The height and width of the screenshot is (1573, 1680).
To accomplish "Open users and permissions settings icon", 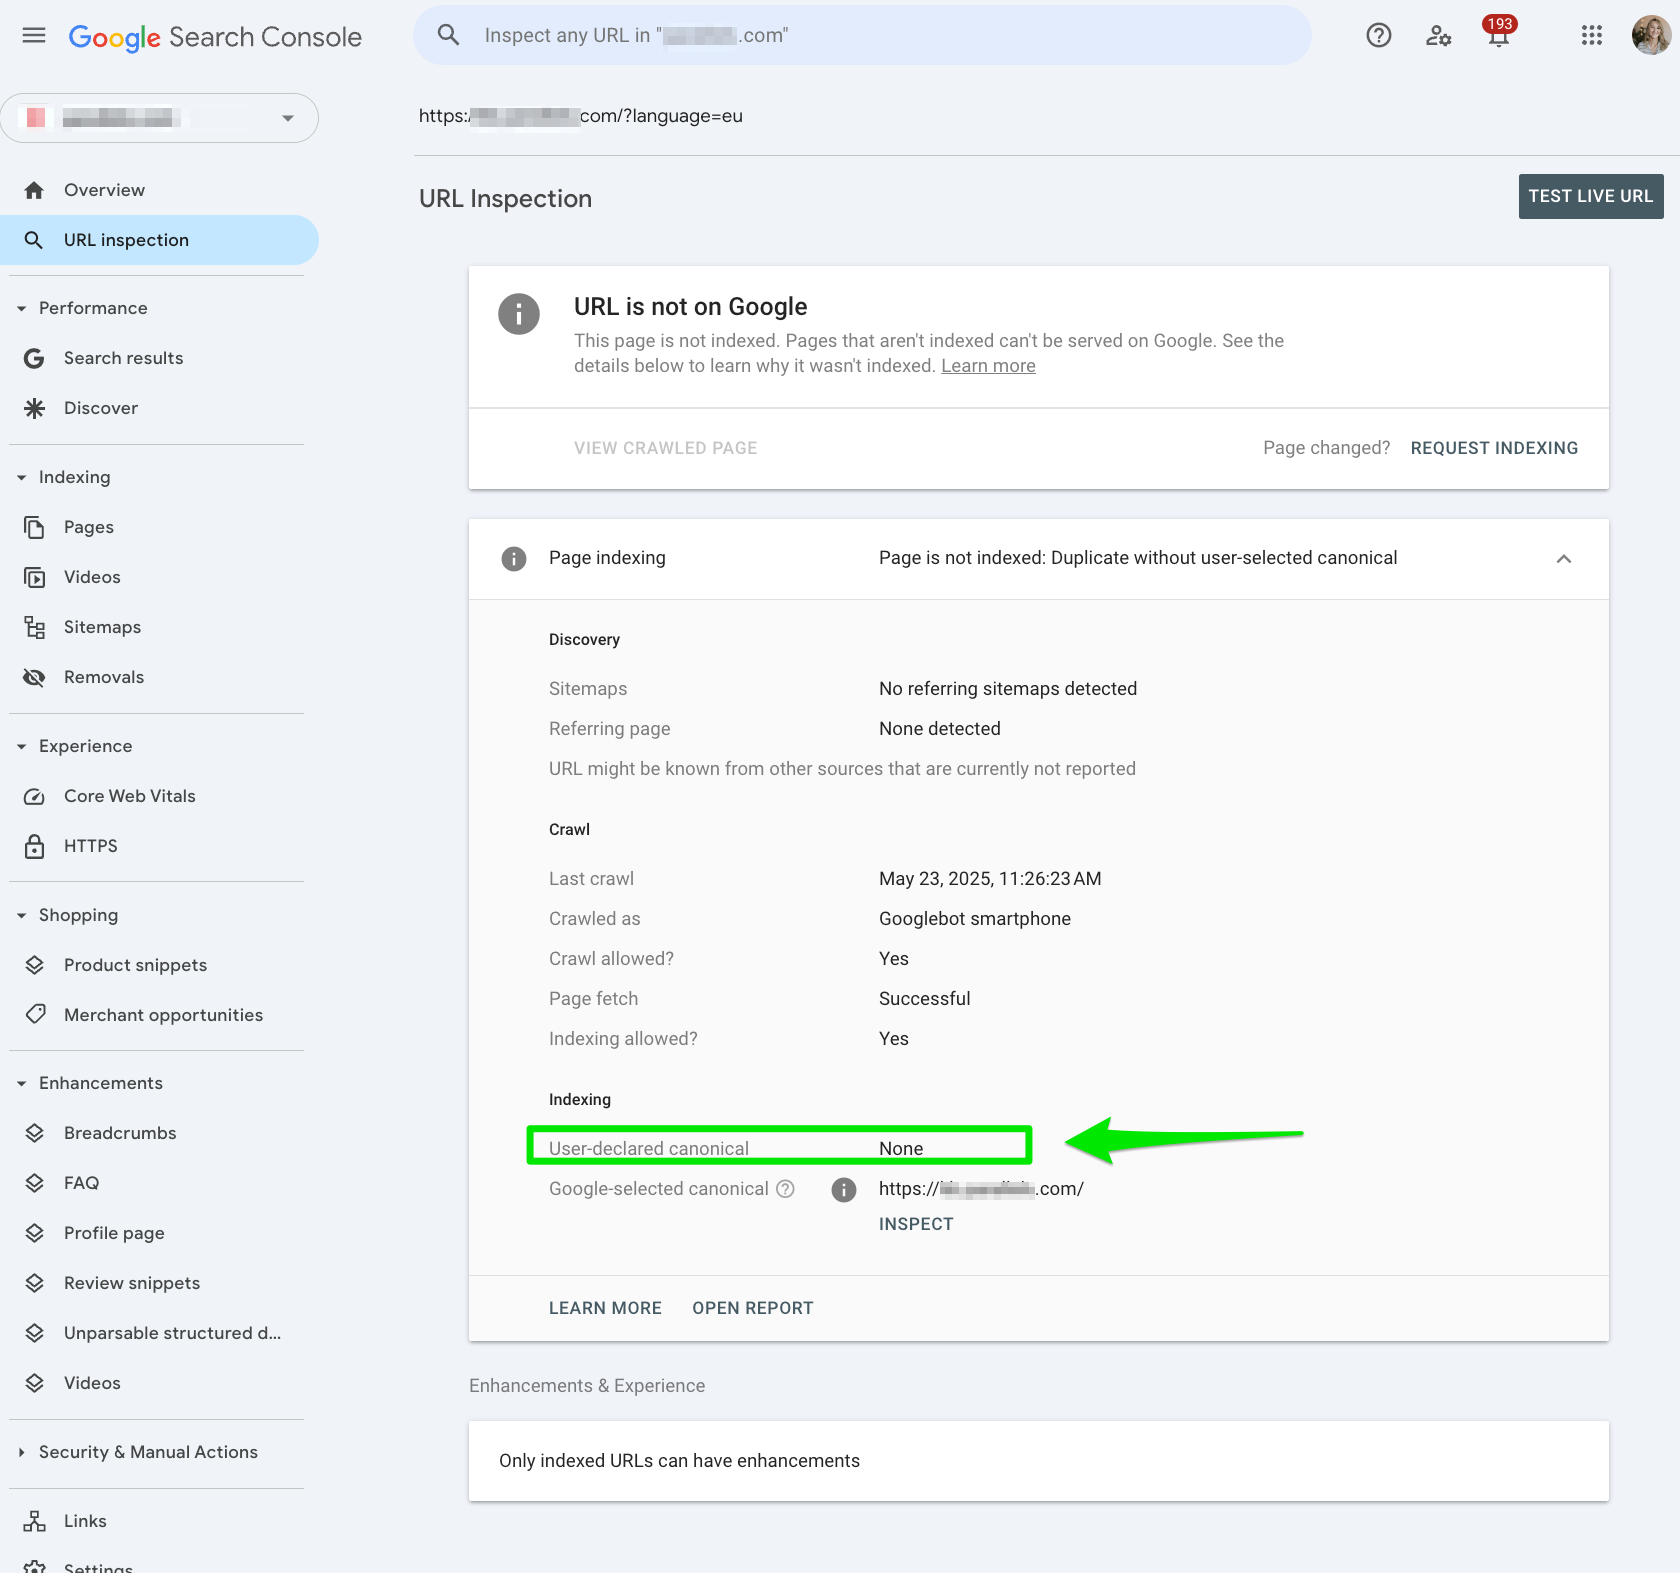I will (1438, 36).
